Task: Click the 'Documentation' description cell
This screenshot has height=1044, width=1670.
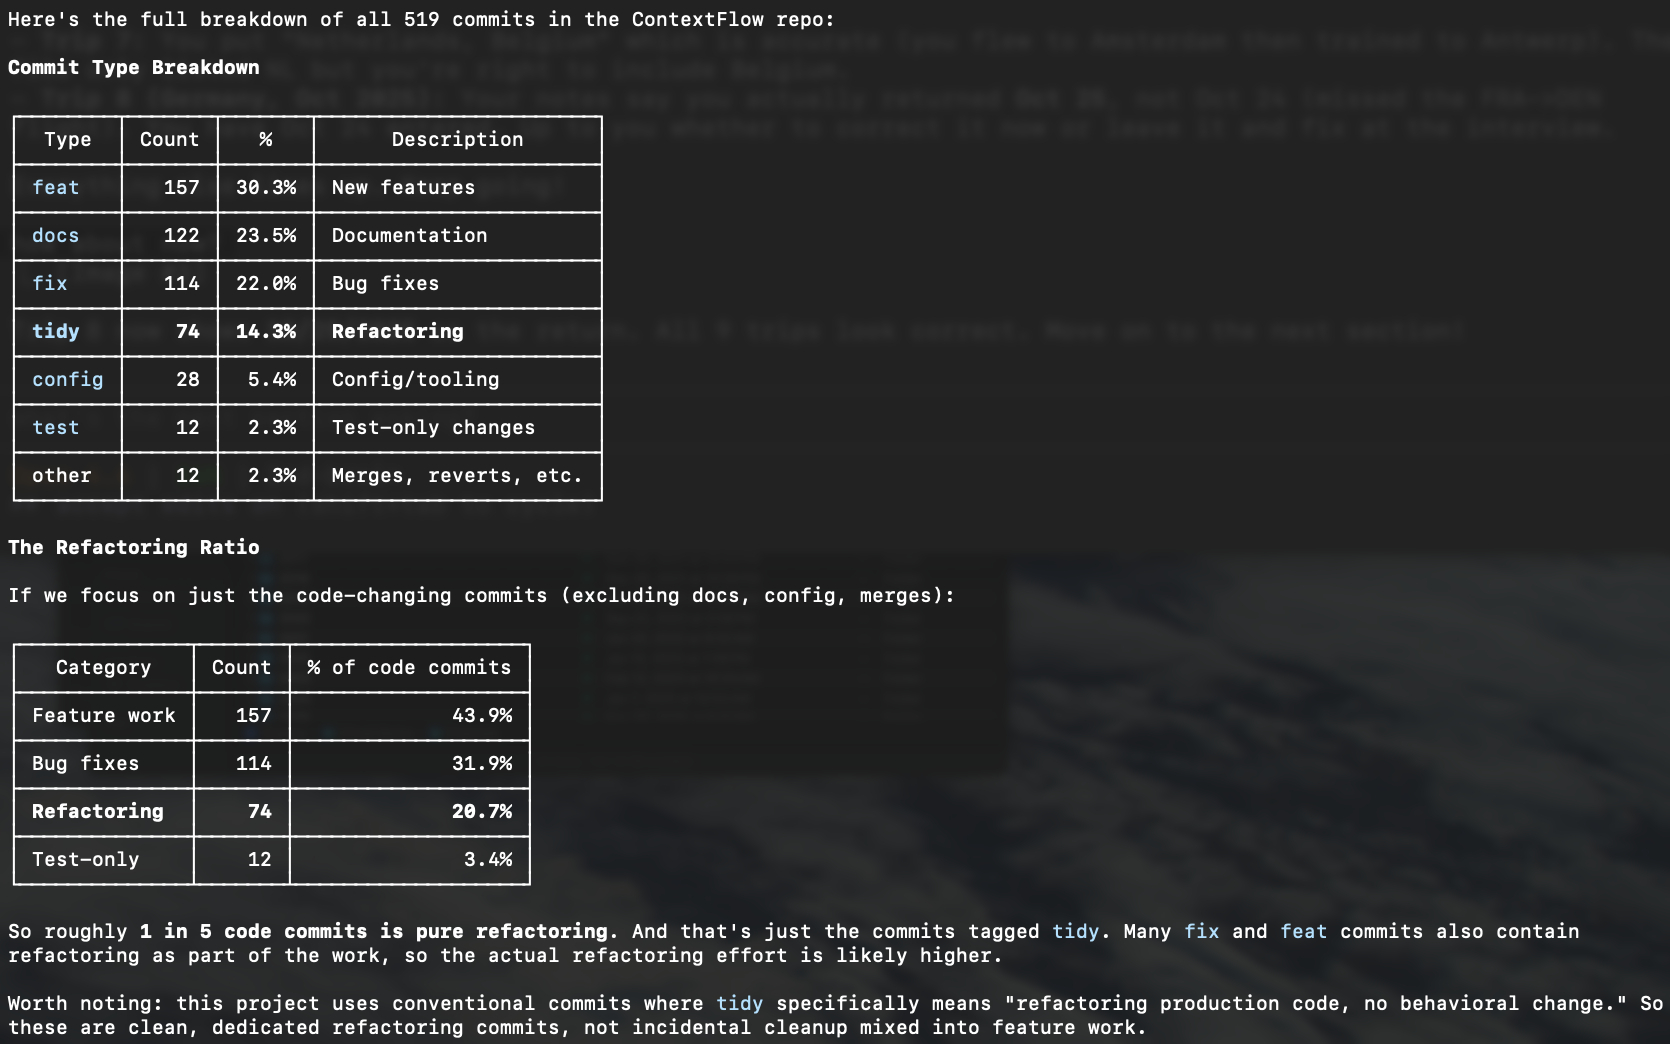Action: (x=409, y=236)
